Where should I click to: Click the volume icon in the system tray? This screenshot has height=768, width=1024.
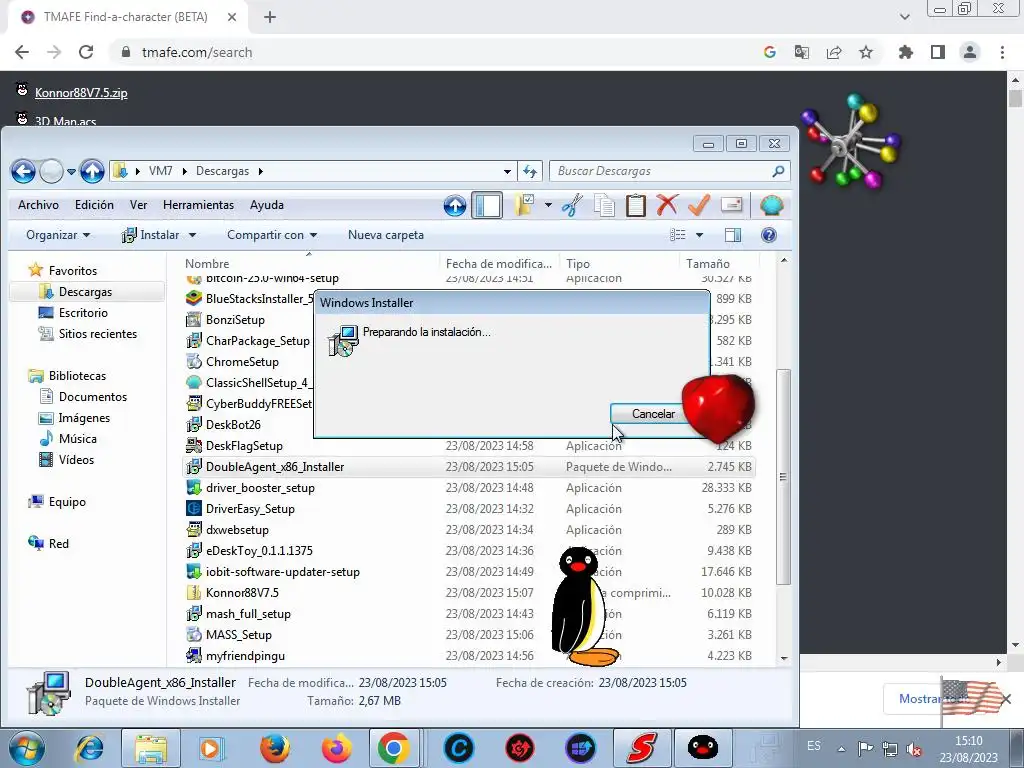tap(914, 748)
